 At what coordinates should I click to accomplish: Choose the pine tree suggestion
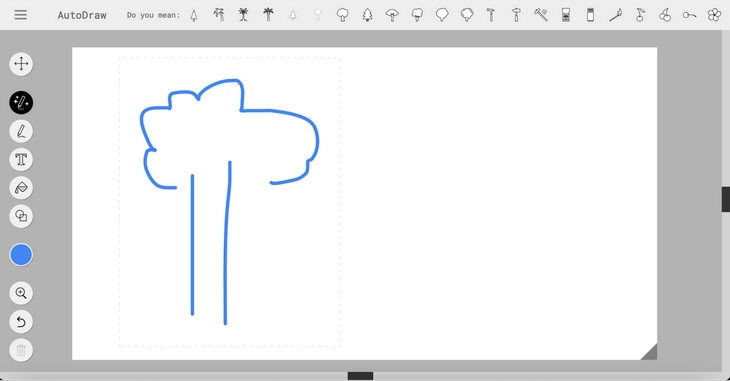tap(367, 15)
